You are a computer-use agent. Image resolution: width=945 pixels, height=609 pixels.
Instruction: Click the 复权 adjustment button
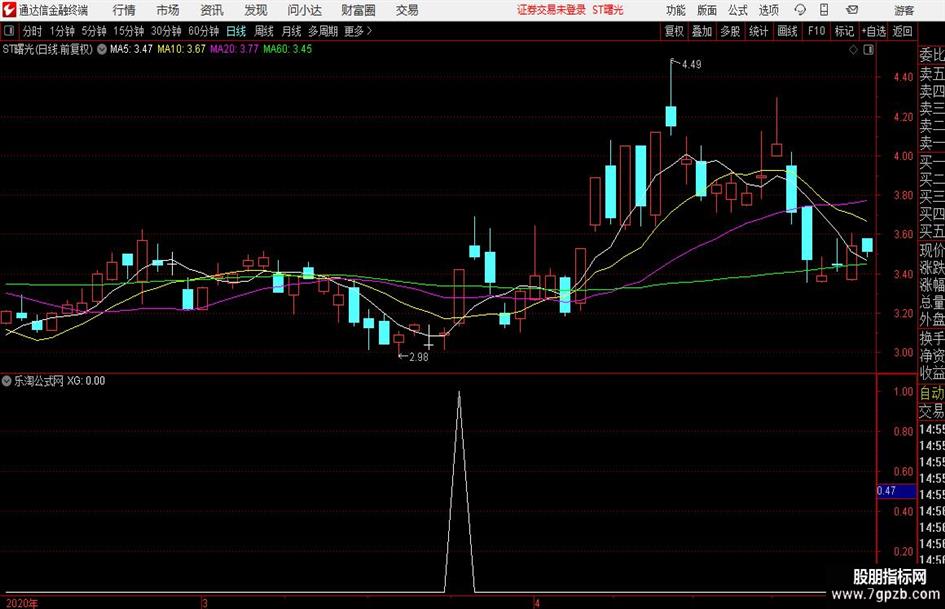tap(674, 31)
